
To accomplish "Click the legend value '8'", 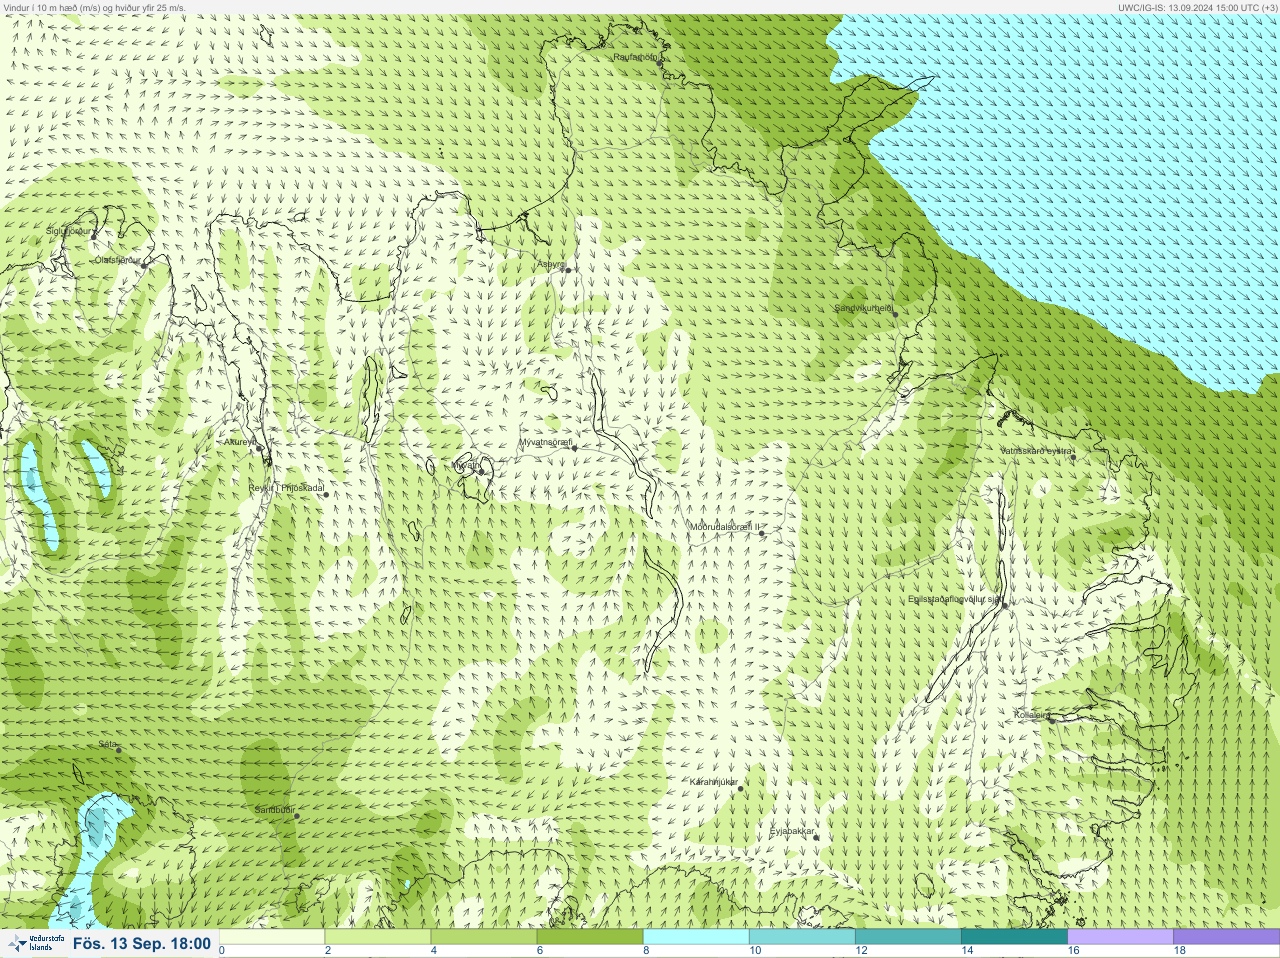I will 646,951.
